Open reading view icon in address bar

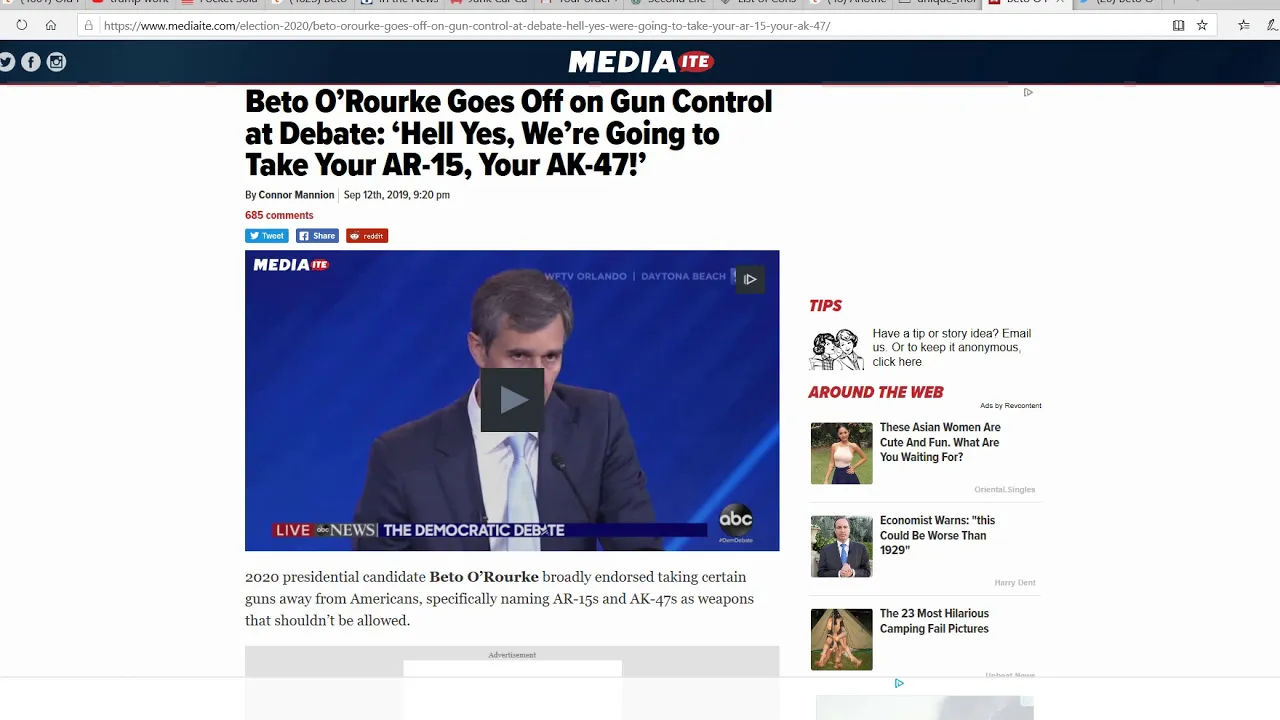(1179, 25)
